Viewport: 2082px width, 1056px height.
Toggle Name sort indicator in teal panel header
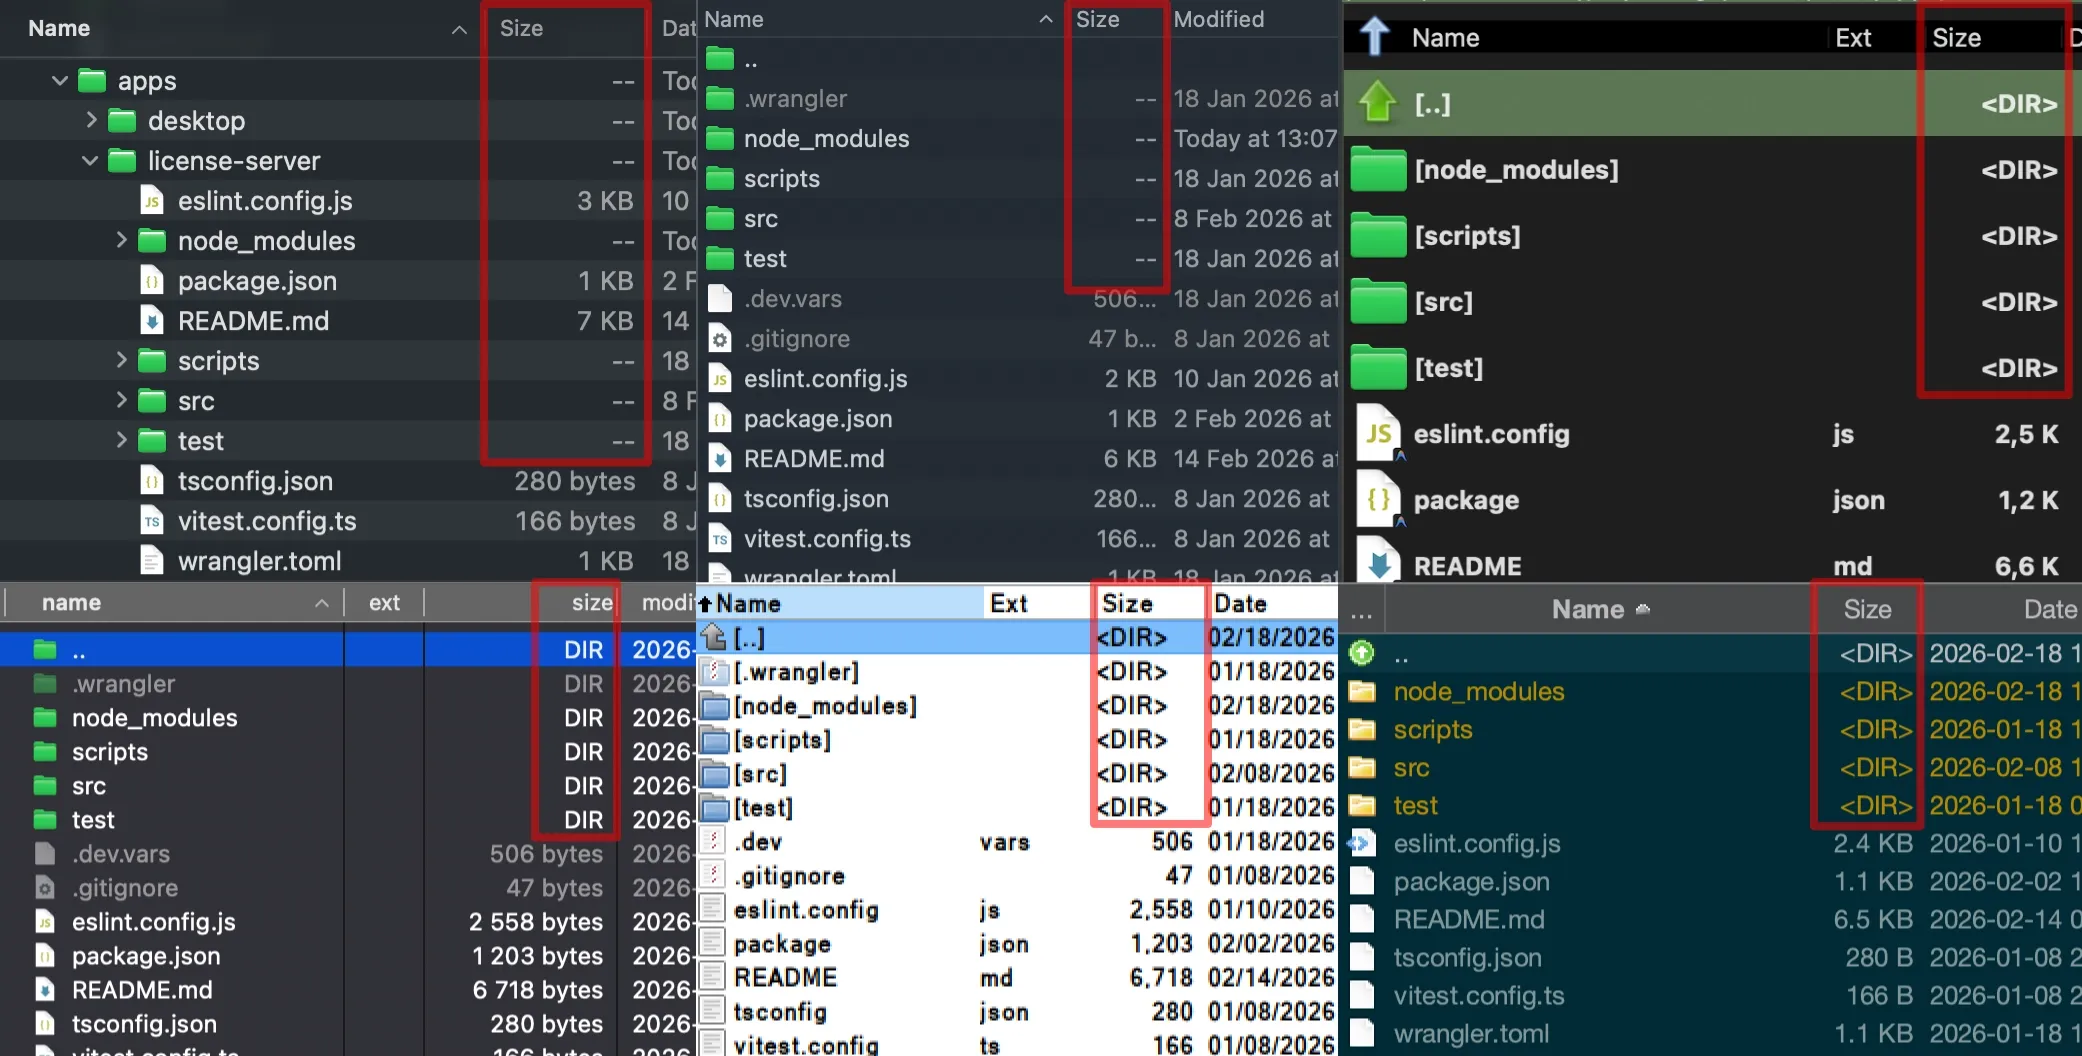tap(1643, 609)
